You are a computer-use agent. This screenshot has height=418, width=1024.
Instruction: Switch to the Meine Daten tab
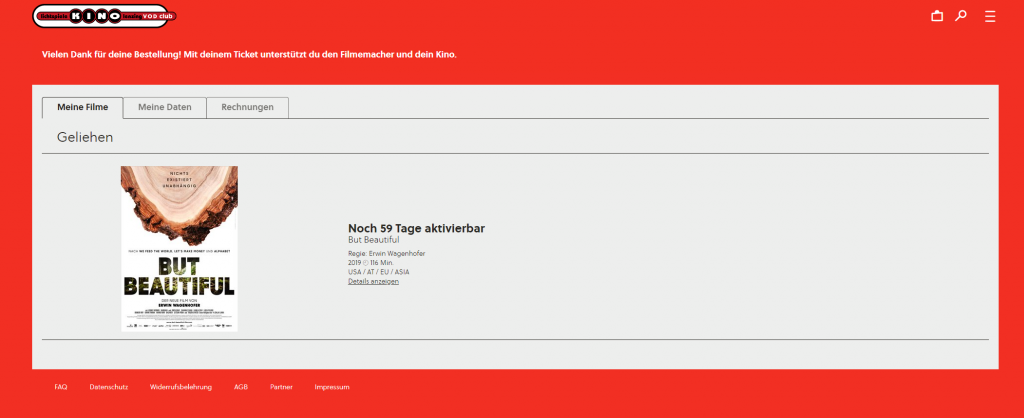165,108
